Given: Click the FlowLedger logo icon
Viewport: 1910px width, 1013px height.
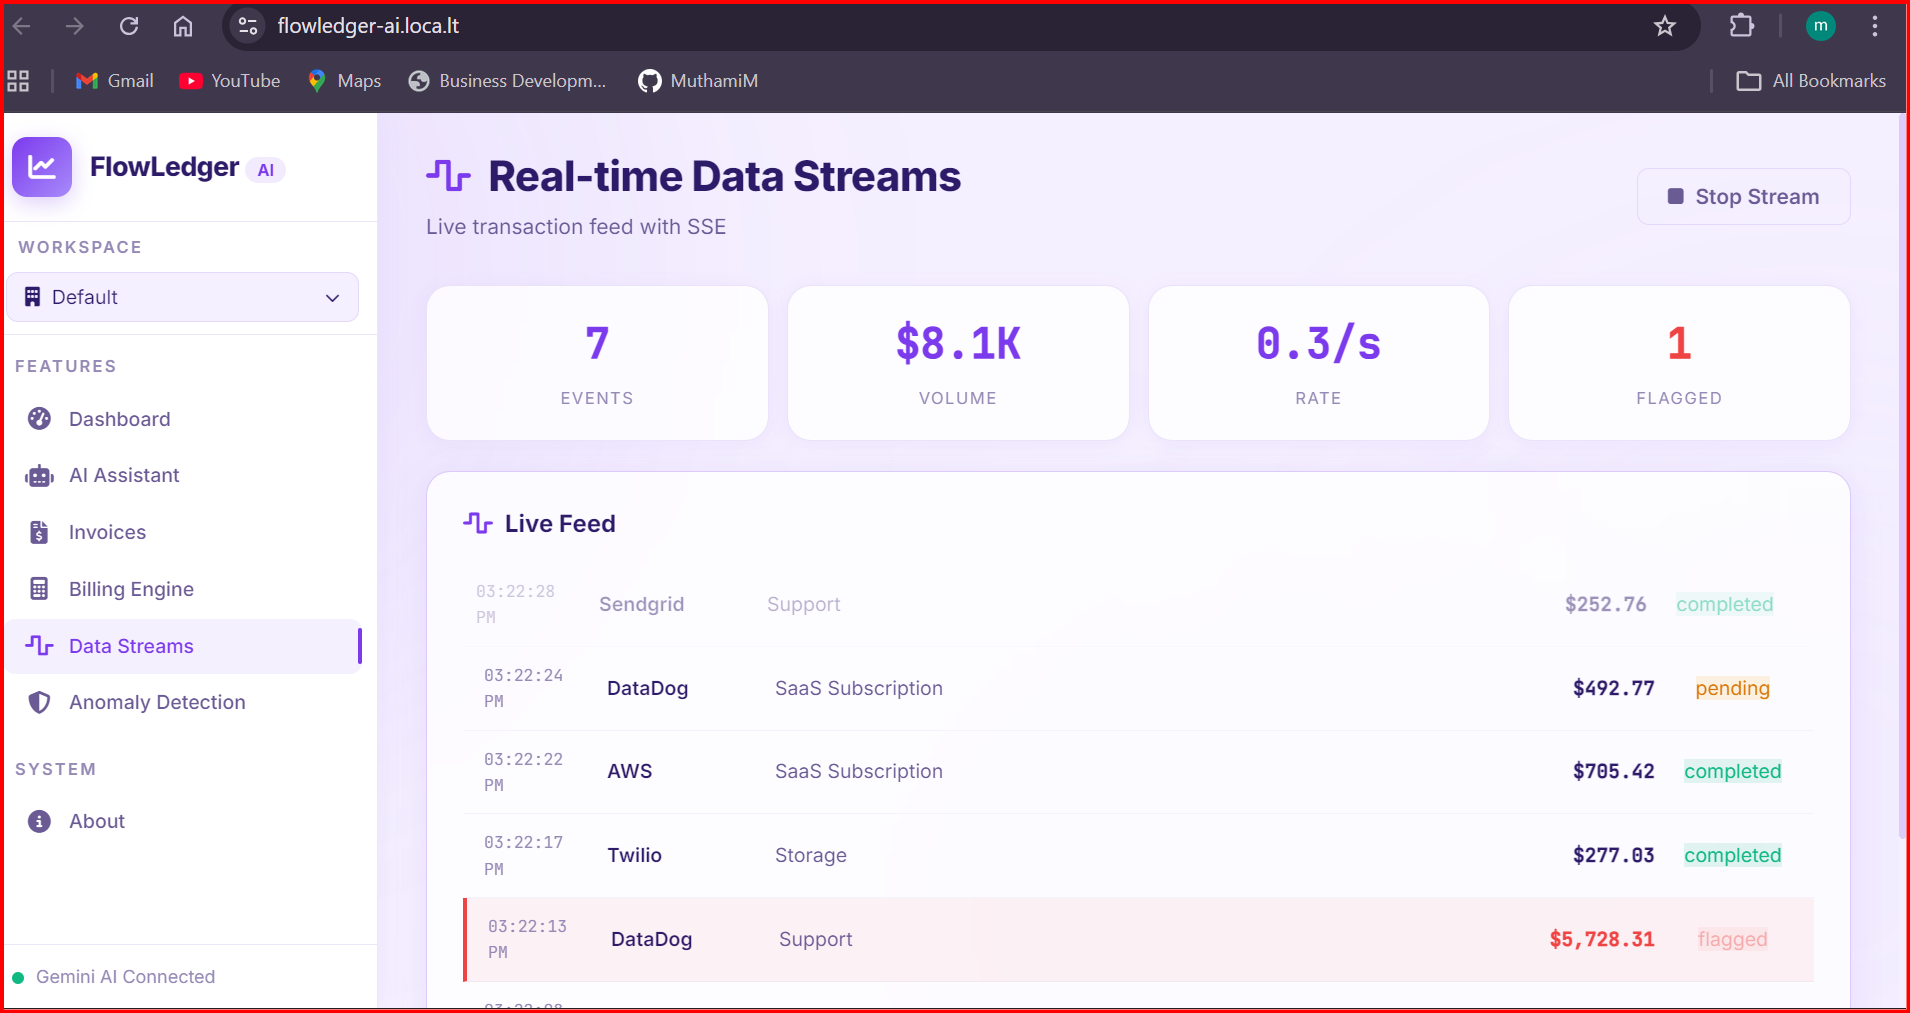Looking at the screenshot, I should [x=42, y=167].
